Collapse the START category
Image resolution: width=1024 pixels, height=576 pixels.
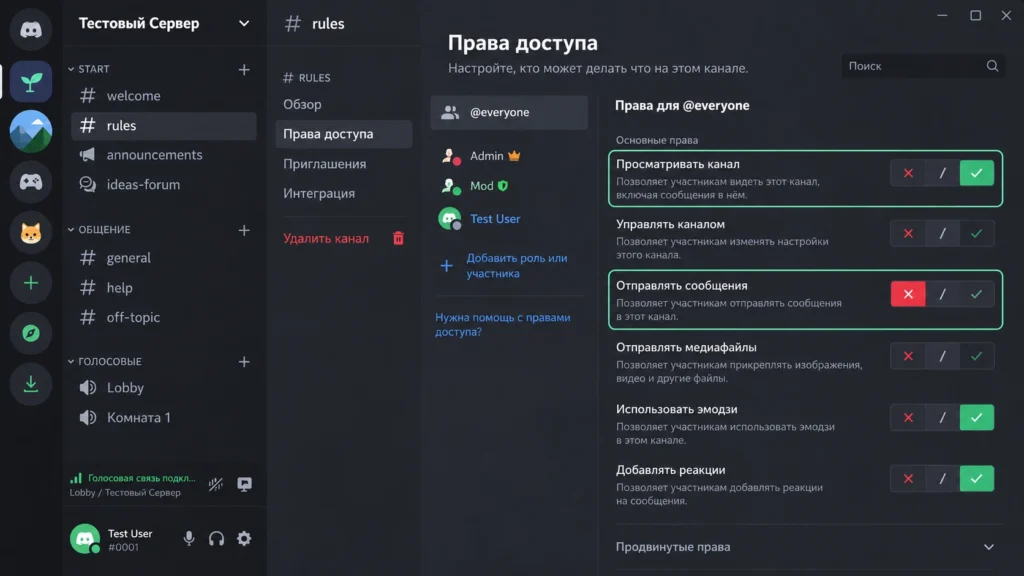(x=71, y=69)
